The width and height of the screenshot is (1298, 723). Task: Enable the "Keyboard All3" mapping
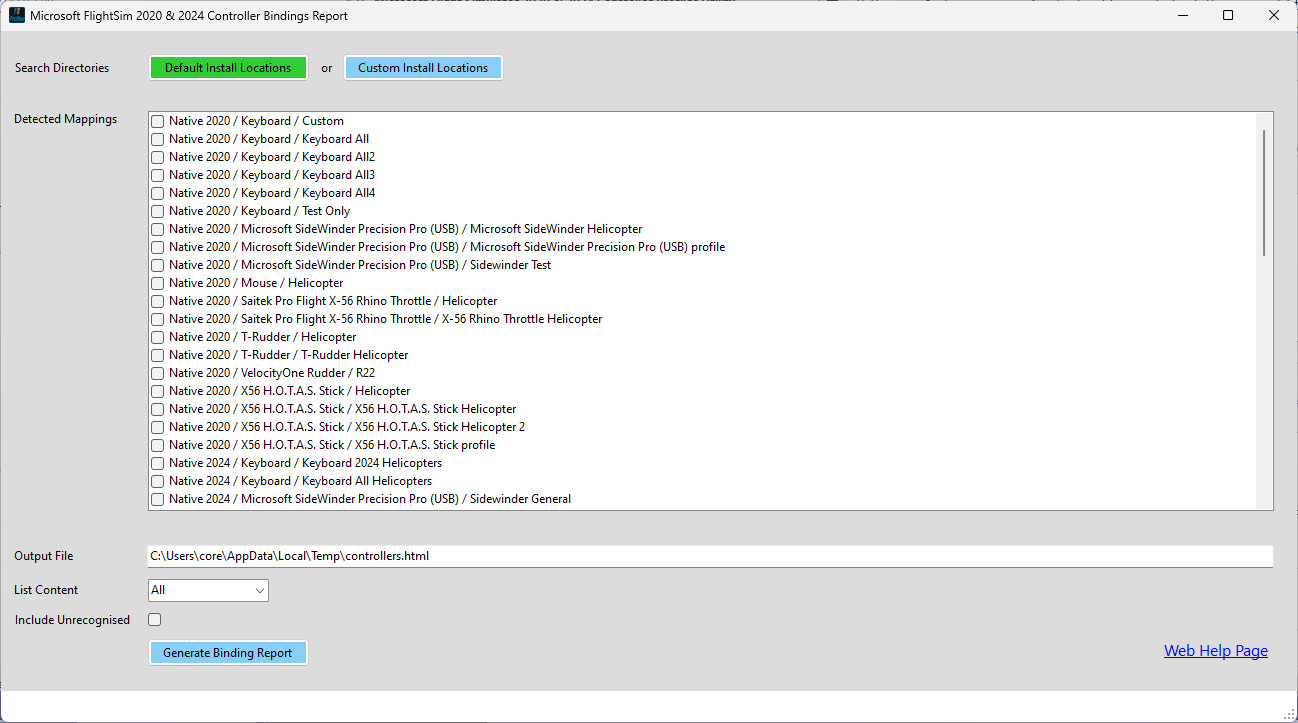(158, 175)
